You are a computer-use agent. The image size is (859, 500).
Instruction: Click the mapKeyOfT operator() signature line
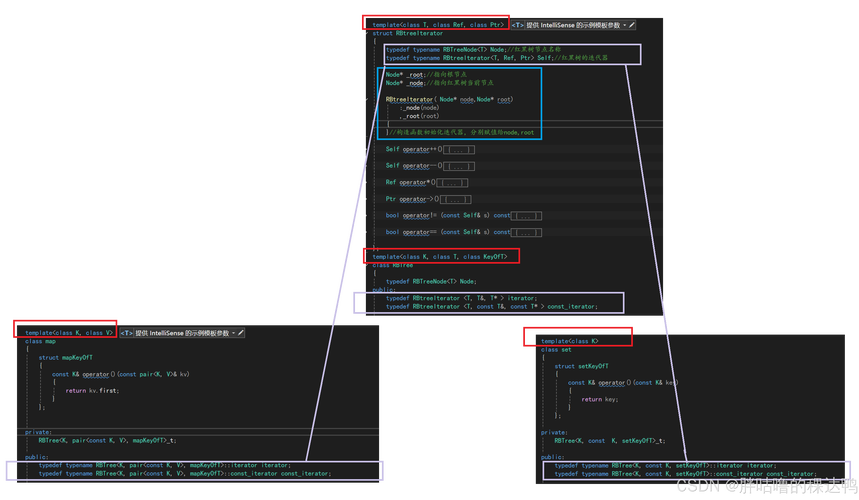121,375
